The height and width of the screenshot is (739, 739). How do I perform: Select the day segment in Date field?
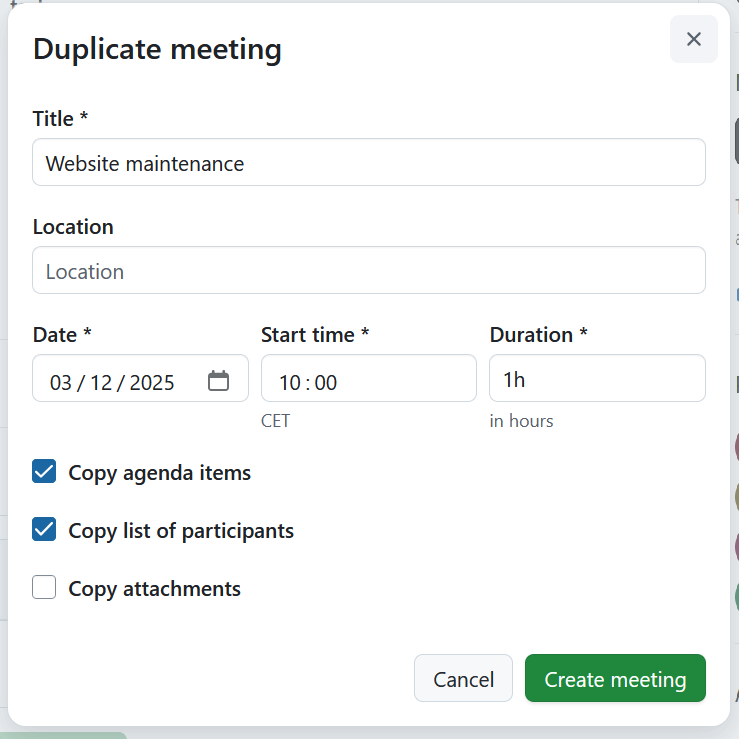101,382
